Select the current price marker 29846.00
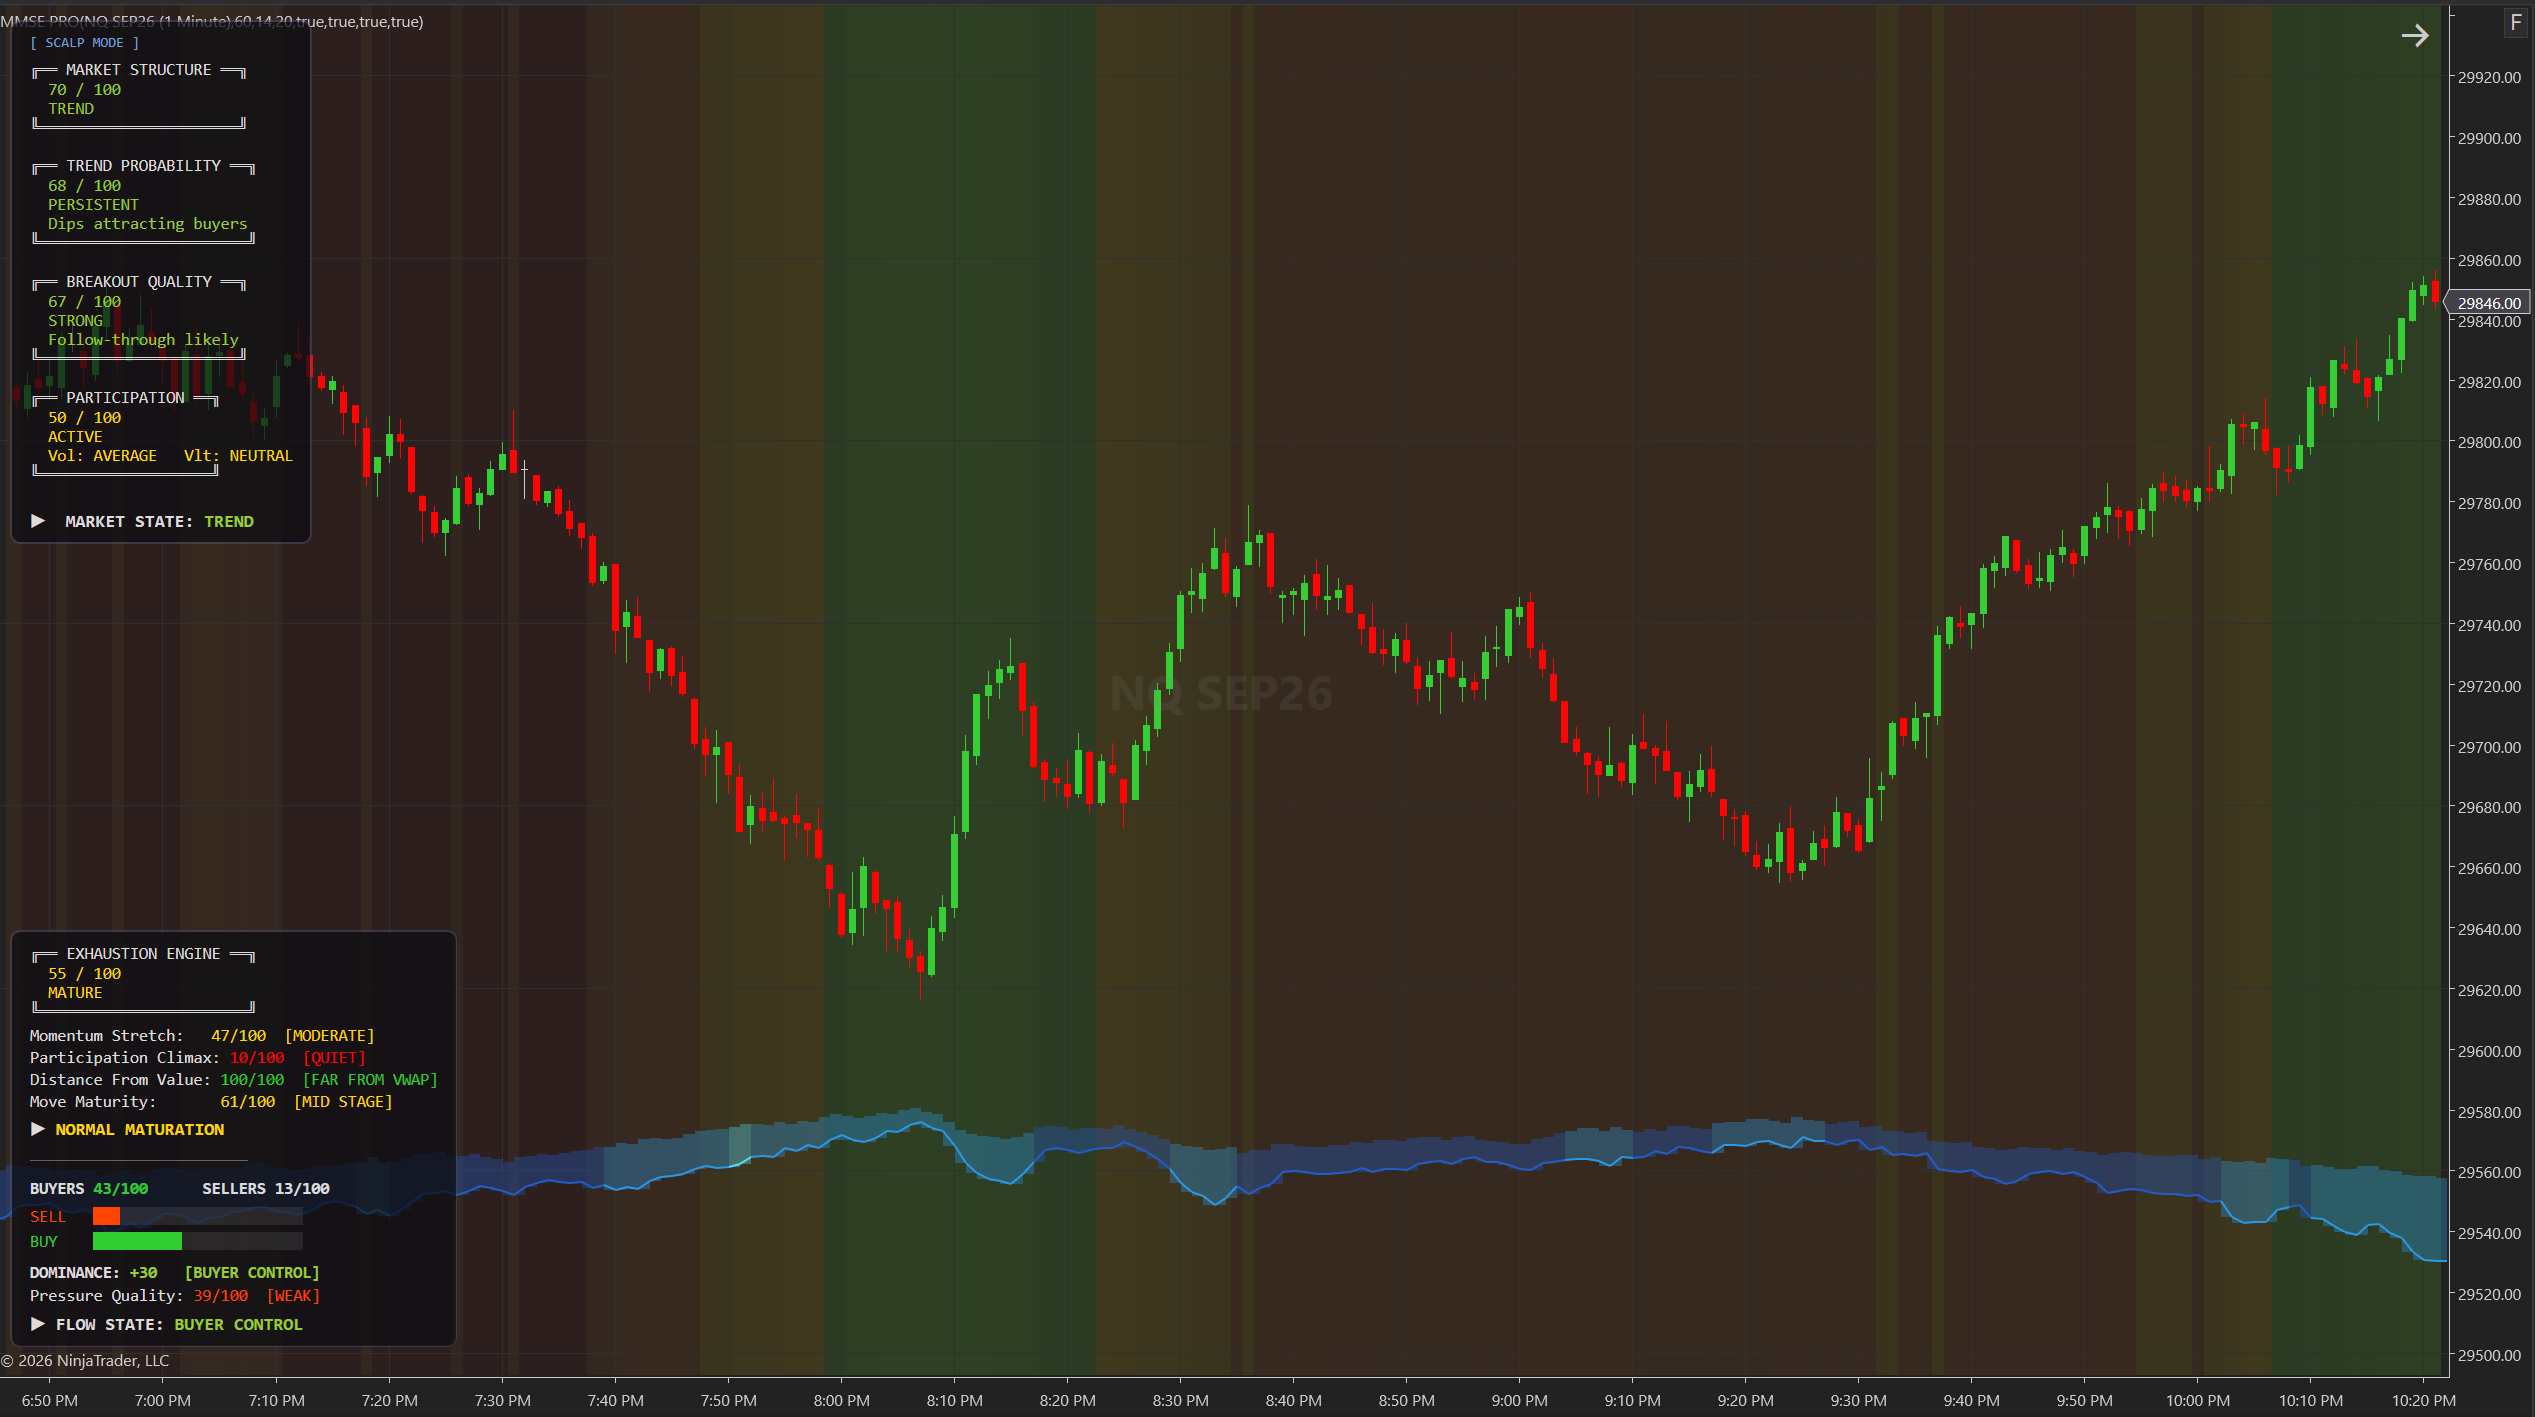This screenshot has width=2535, height=1417. click(2488, 303)
